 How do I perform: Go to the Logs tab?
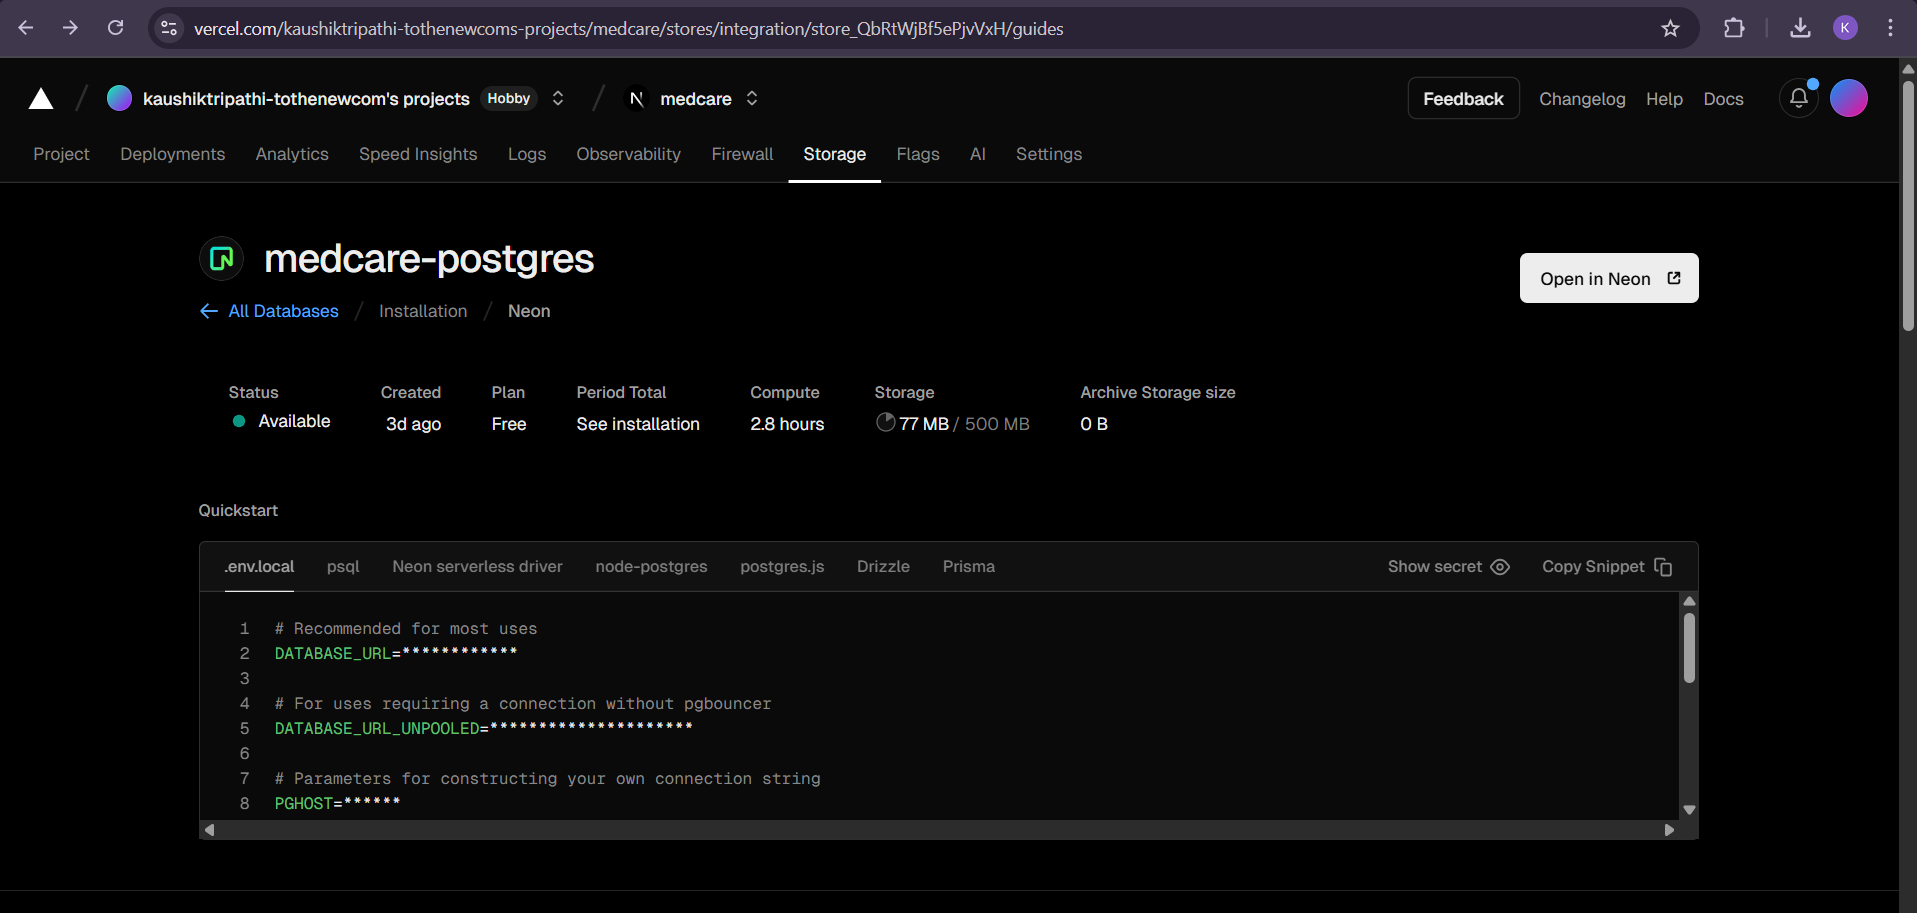[x=527, y=154]
